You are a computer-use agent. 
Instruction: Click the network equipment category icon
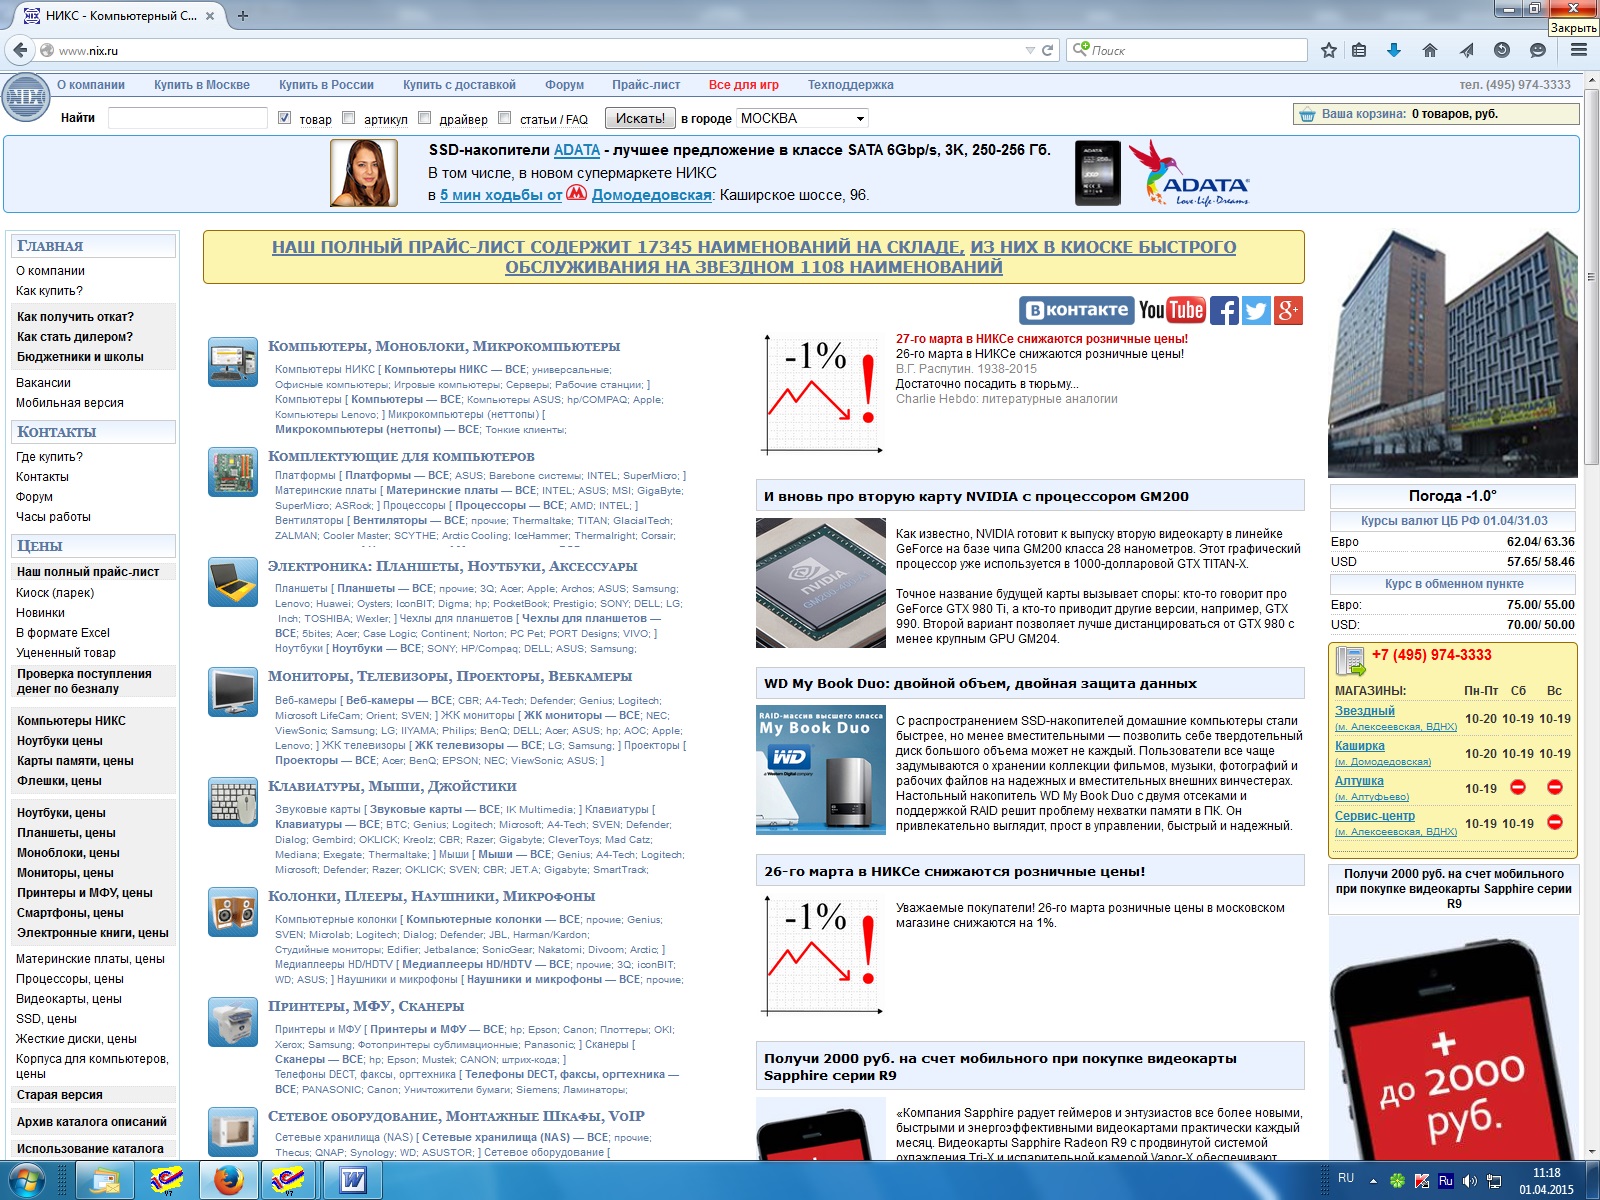tap(233, 1132)
